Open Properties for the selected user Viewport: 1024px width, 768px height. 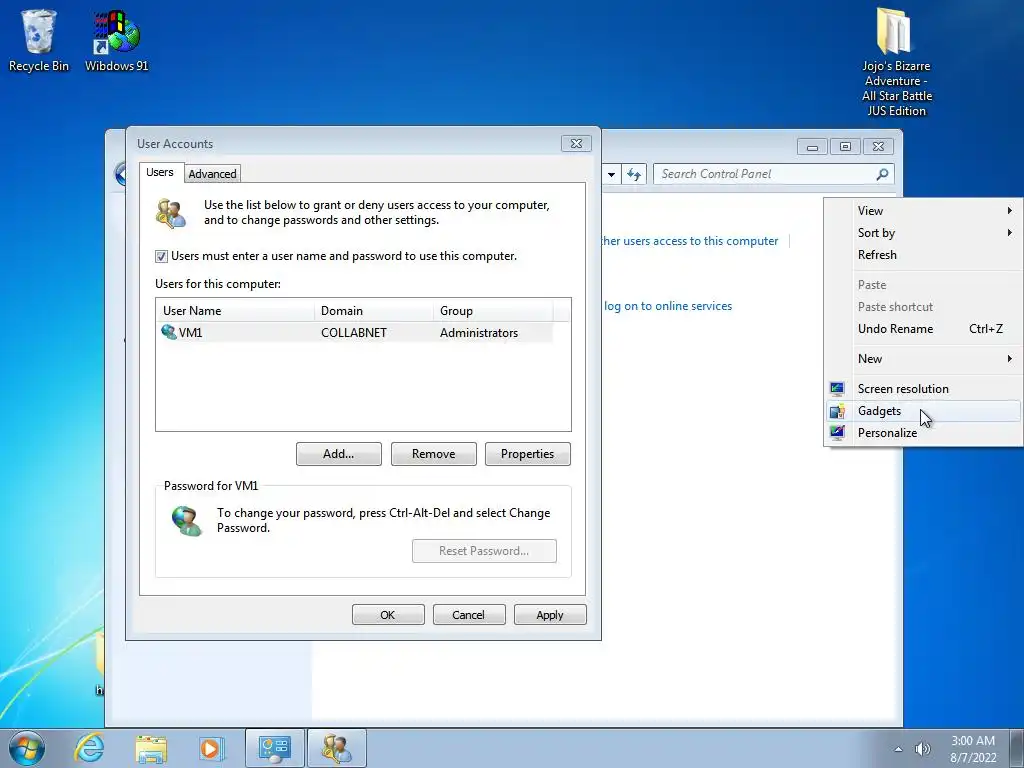pos(528,454)
